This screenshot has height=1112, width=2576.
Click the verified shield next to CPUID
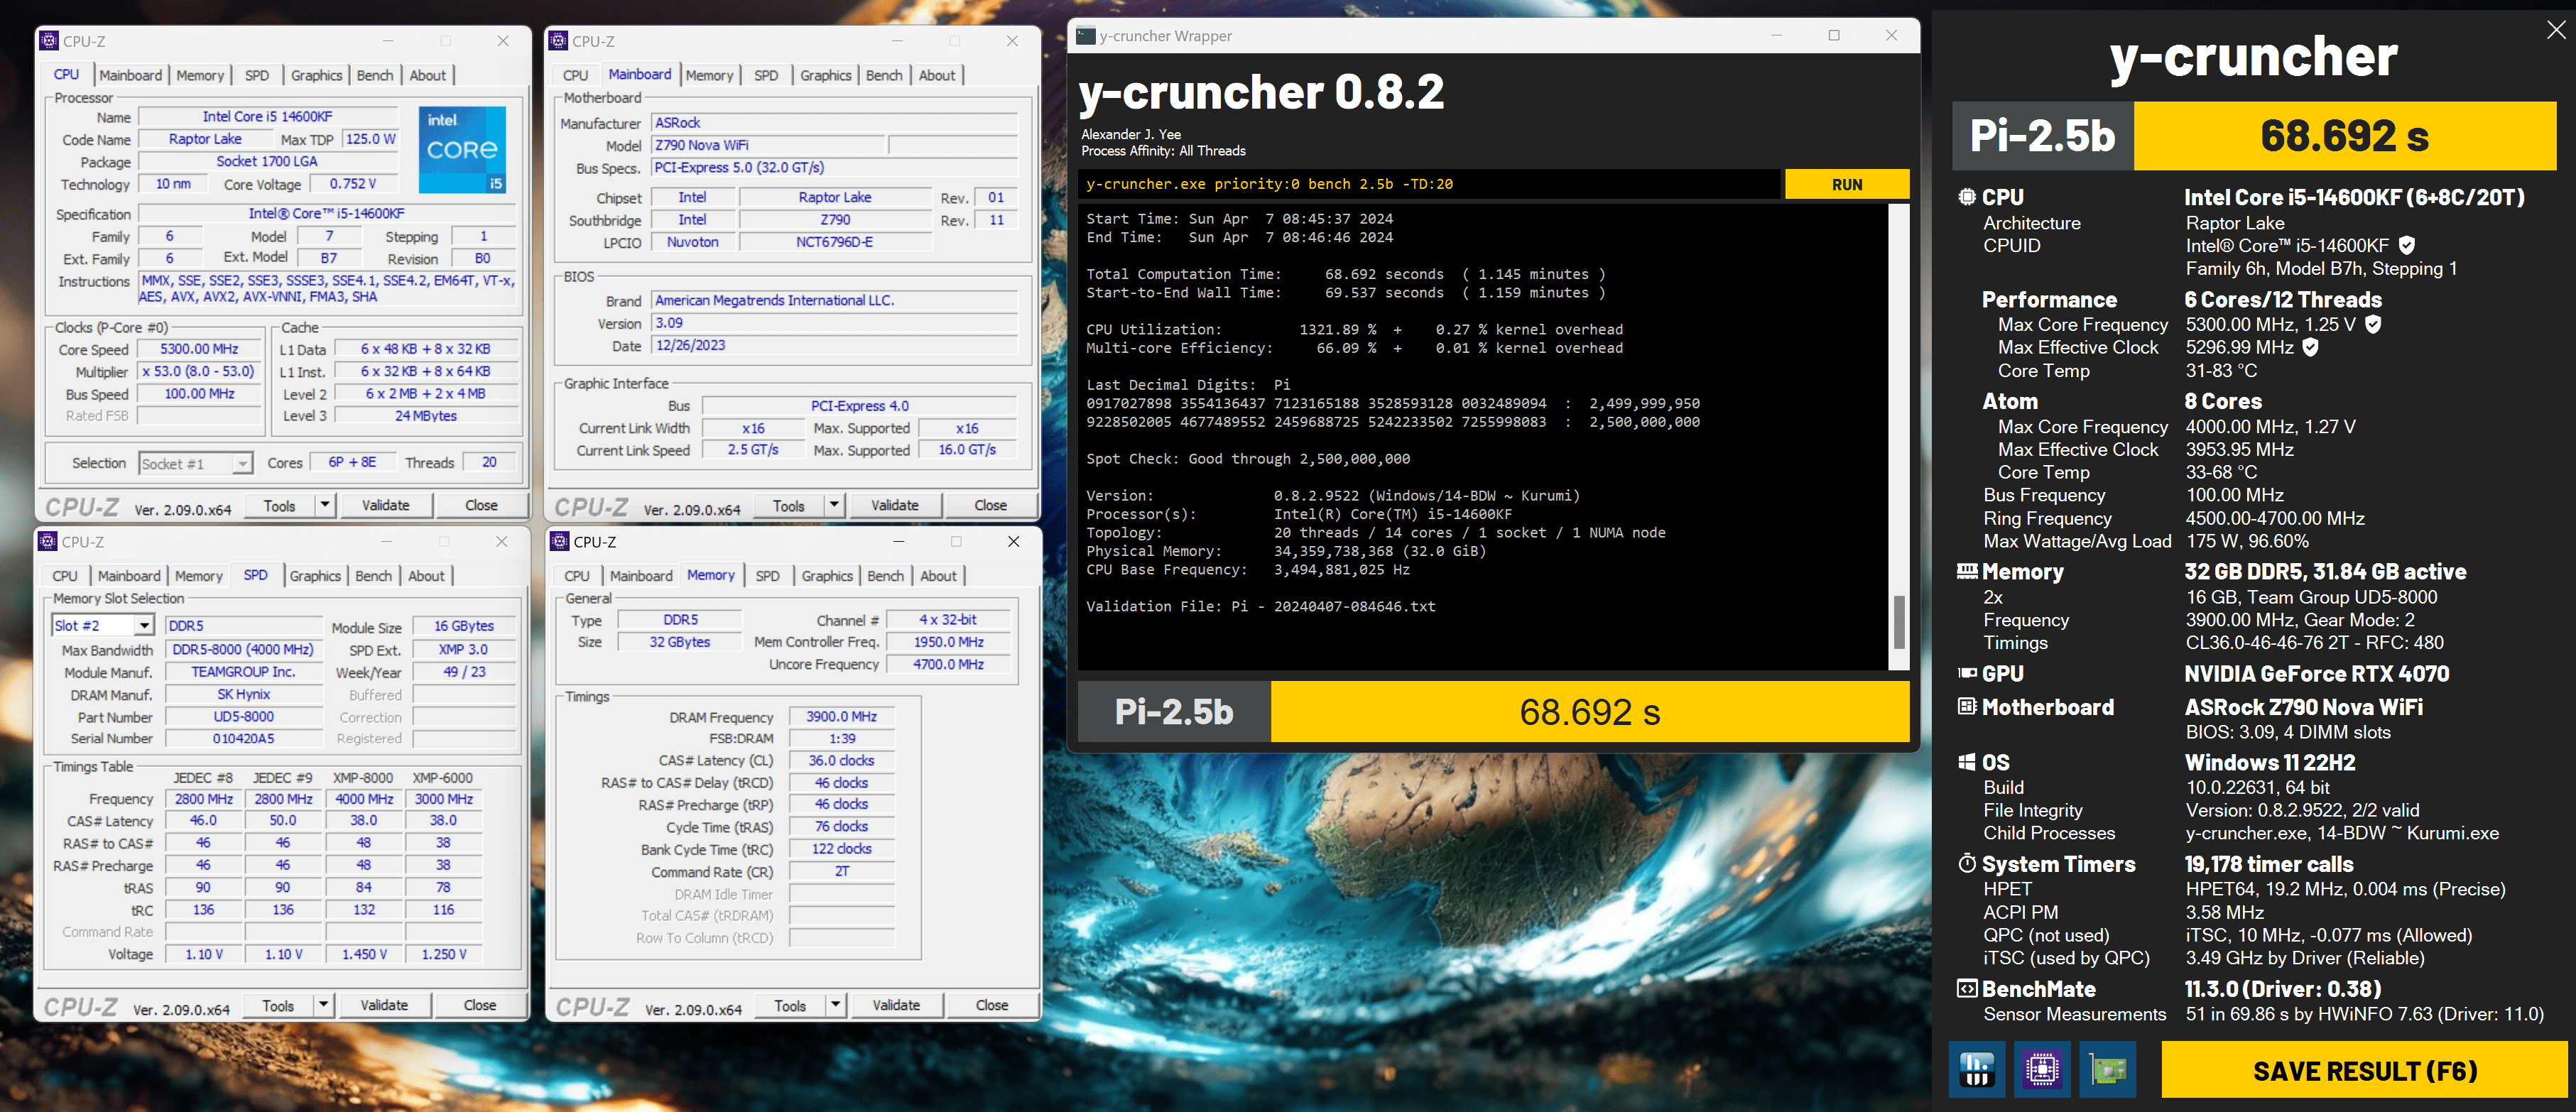click(2407, 245)
